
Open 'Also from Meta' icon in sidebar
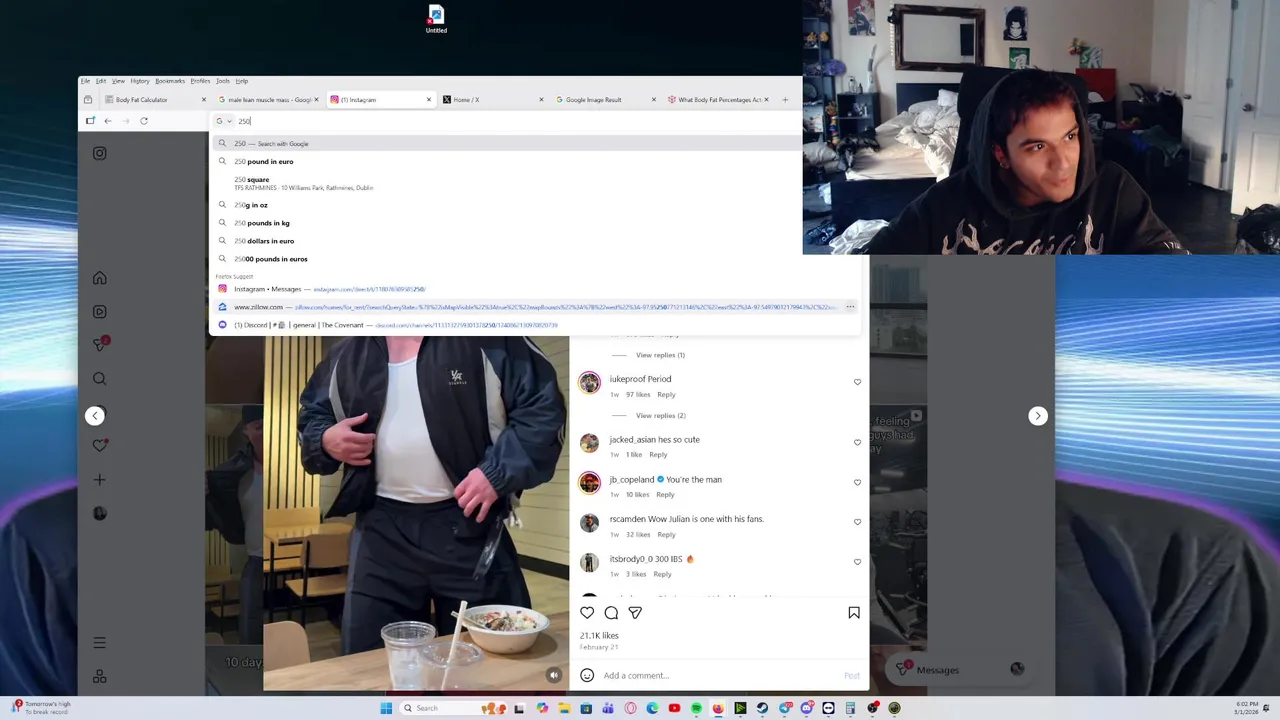tap(99, 677)
